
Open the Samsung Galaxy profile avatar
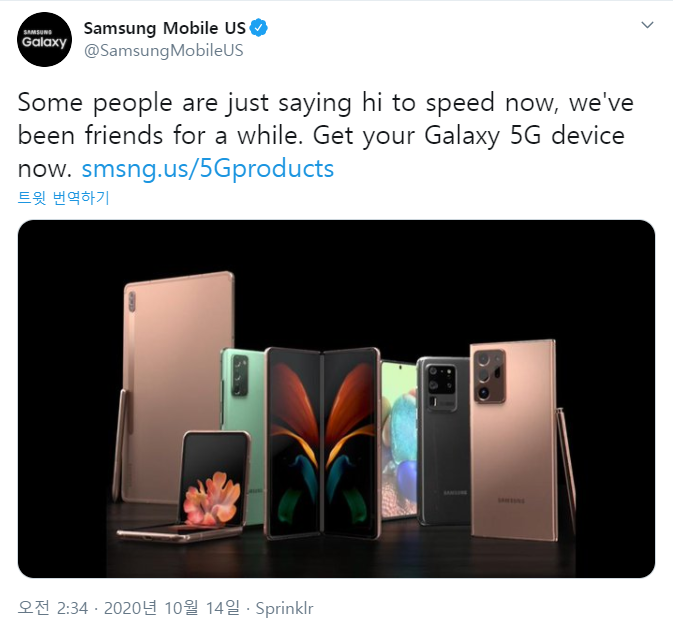pyautogui.click(x=44, y=39)
